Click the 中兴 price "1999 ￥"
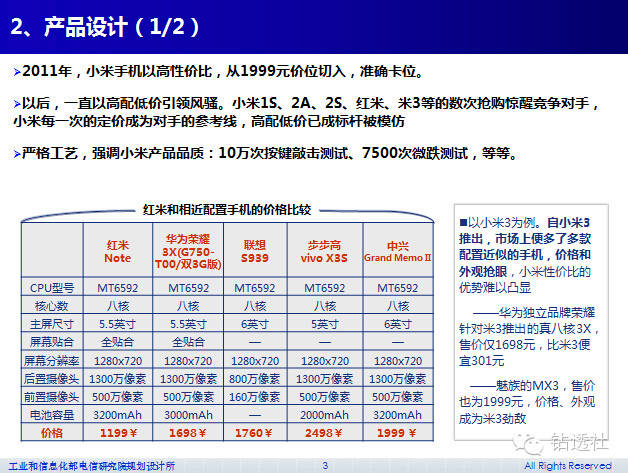The height and width of the screenshot is (473, 628). 397,433
